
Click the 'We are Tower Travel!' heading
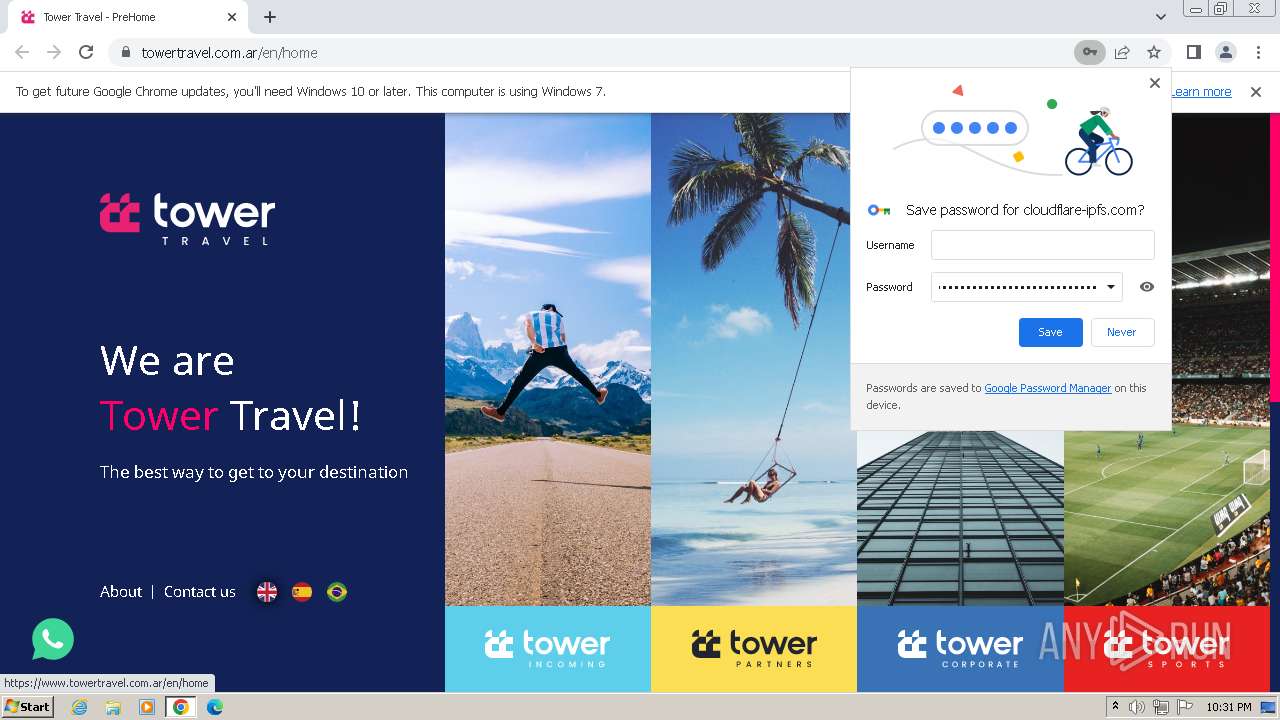pos(231,387)
